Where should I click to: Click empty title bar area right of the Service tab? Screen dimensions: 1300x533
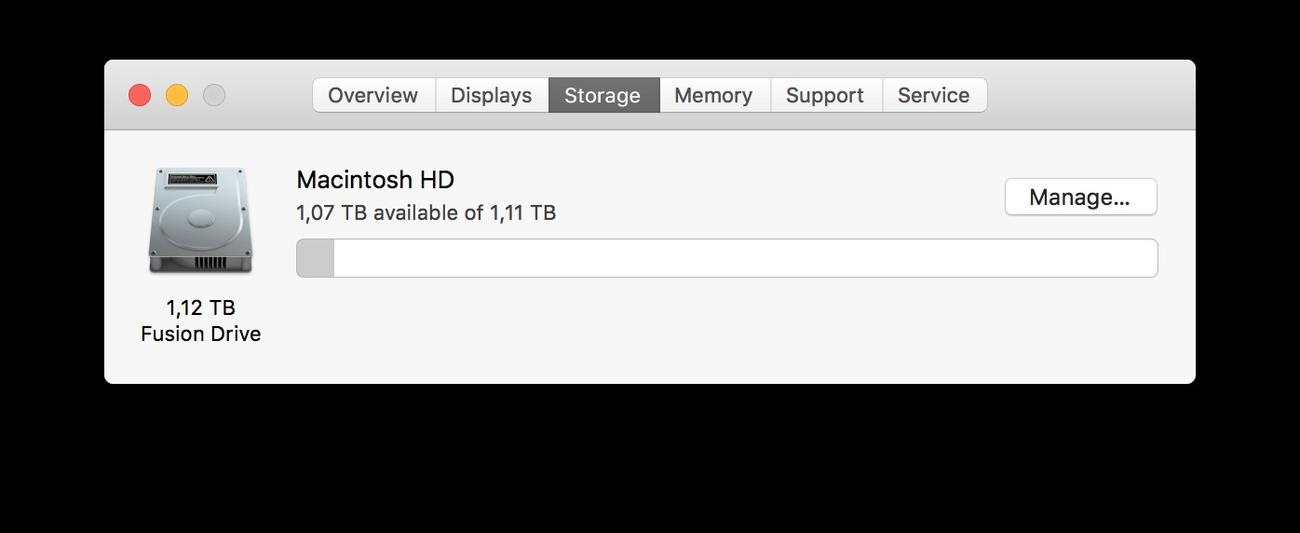[x=1090, y=95]
